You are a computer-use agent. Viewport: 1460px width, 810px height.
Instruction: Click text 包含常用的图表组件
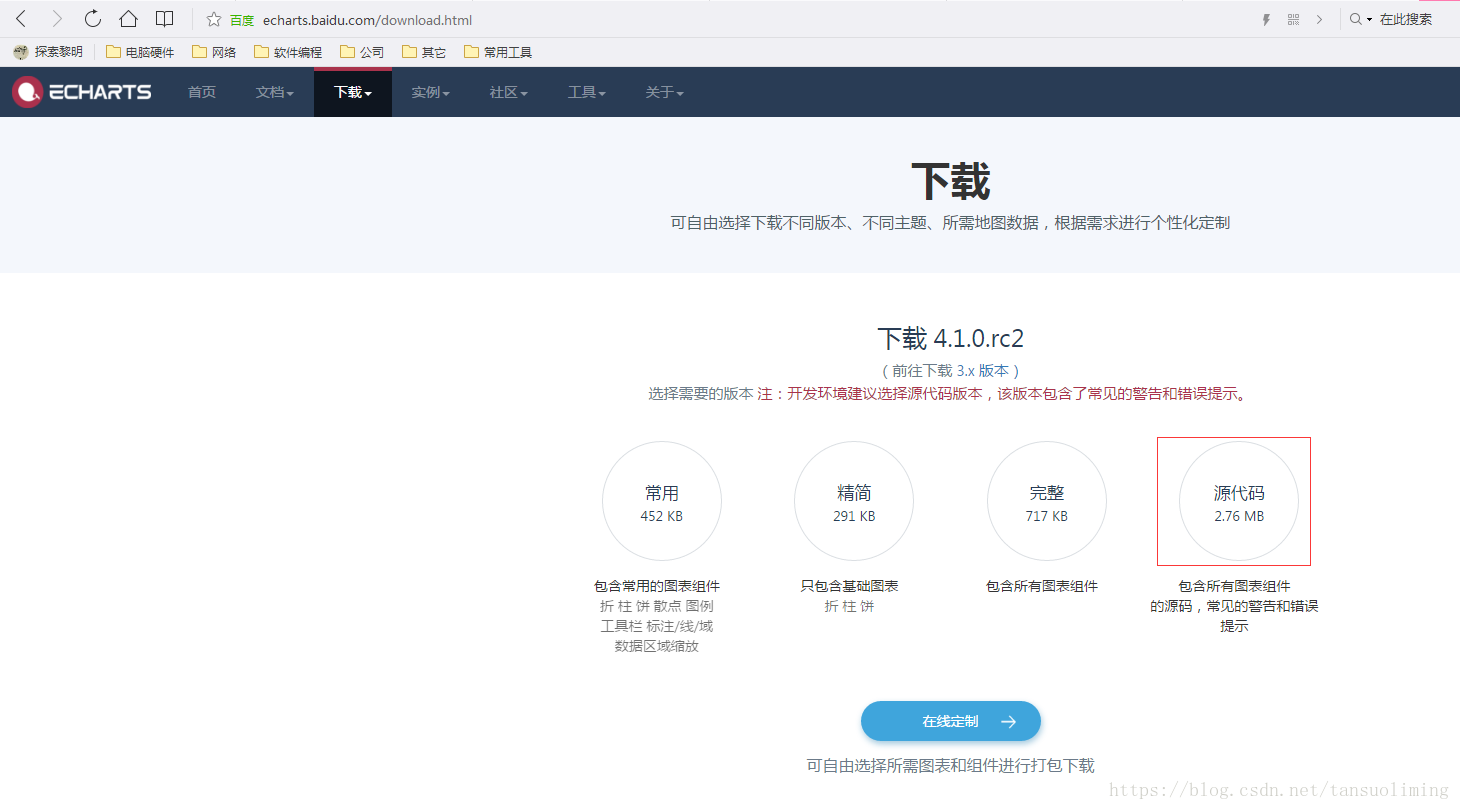[x=657, y=586]
